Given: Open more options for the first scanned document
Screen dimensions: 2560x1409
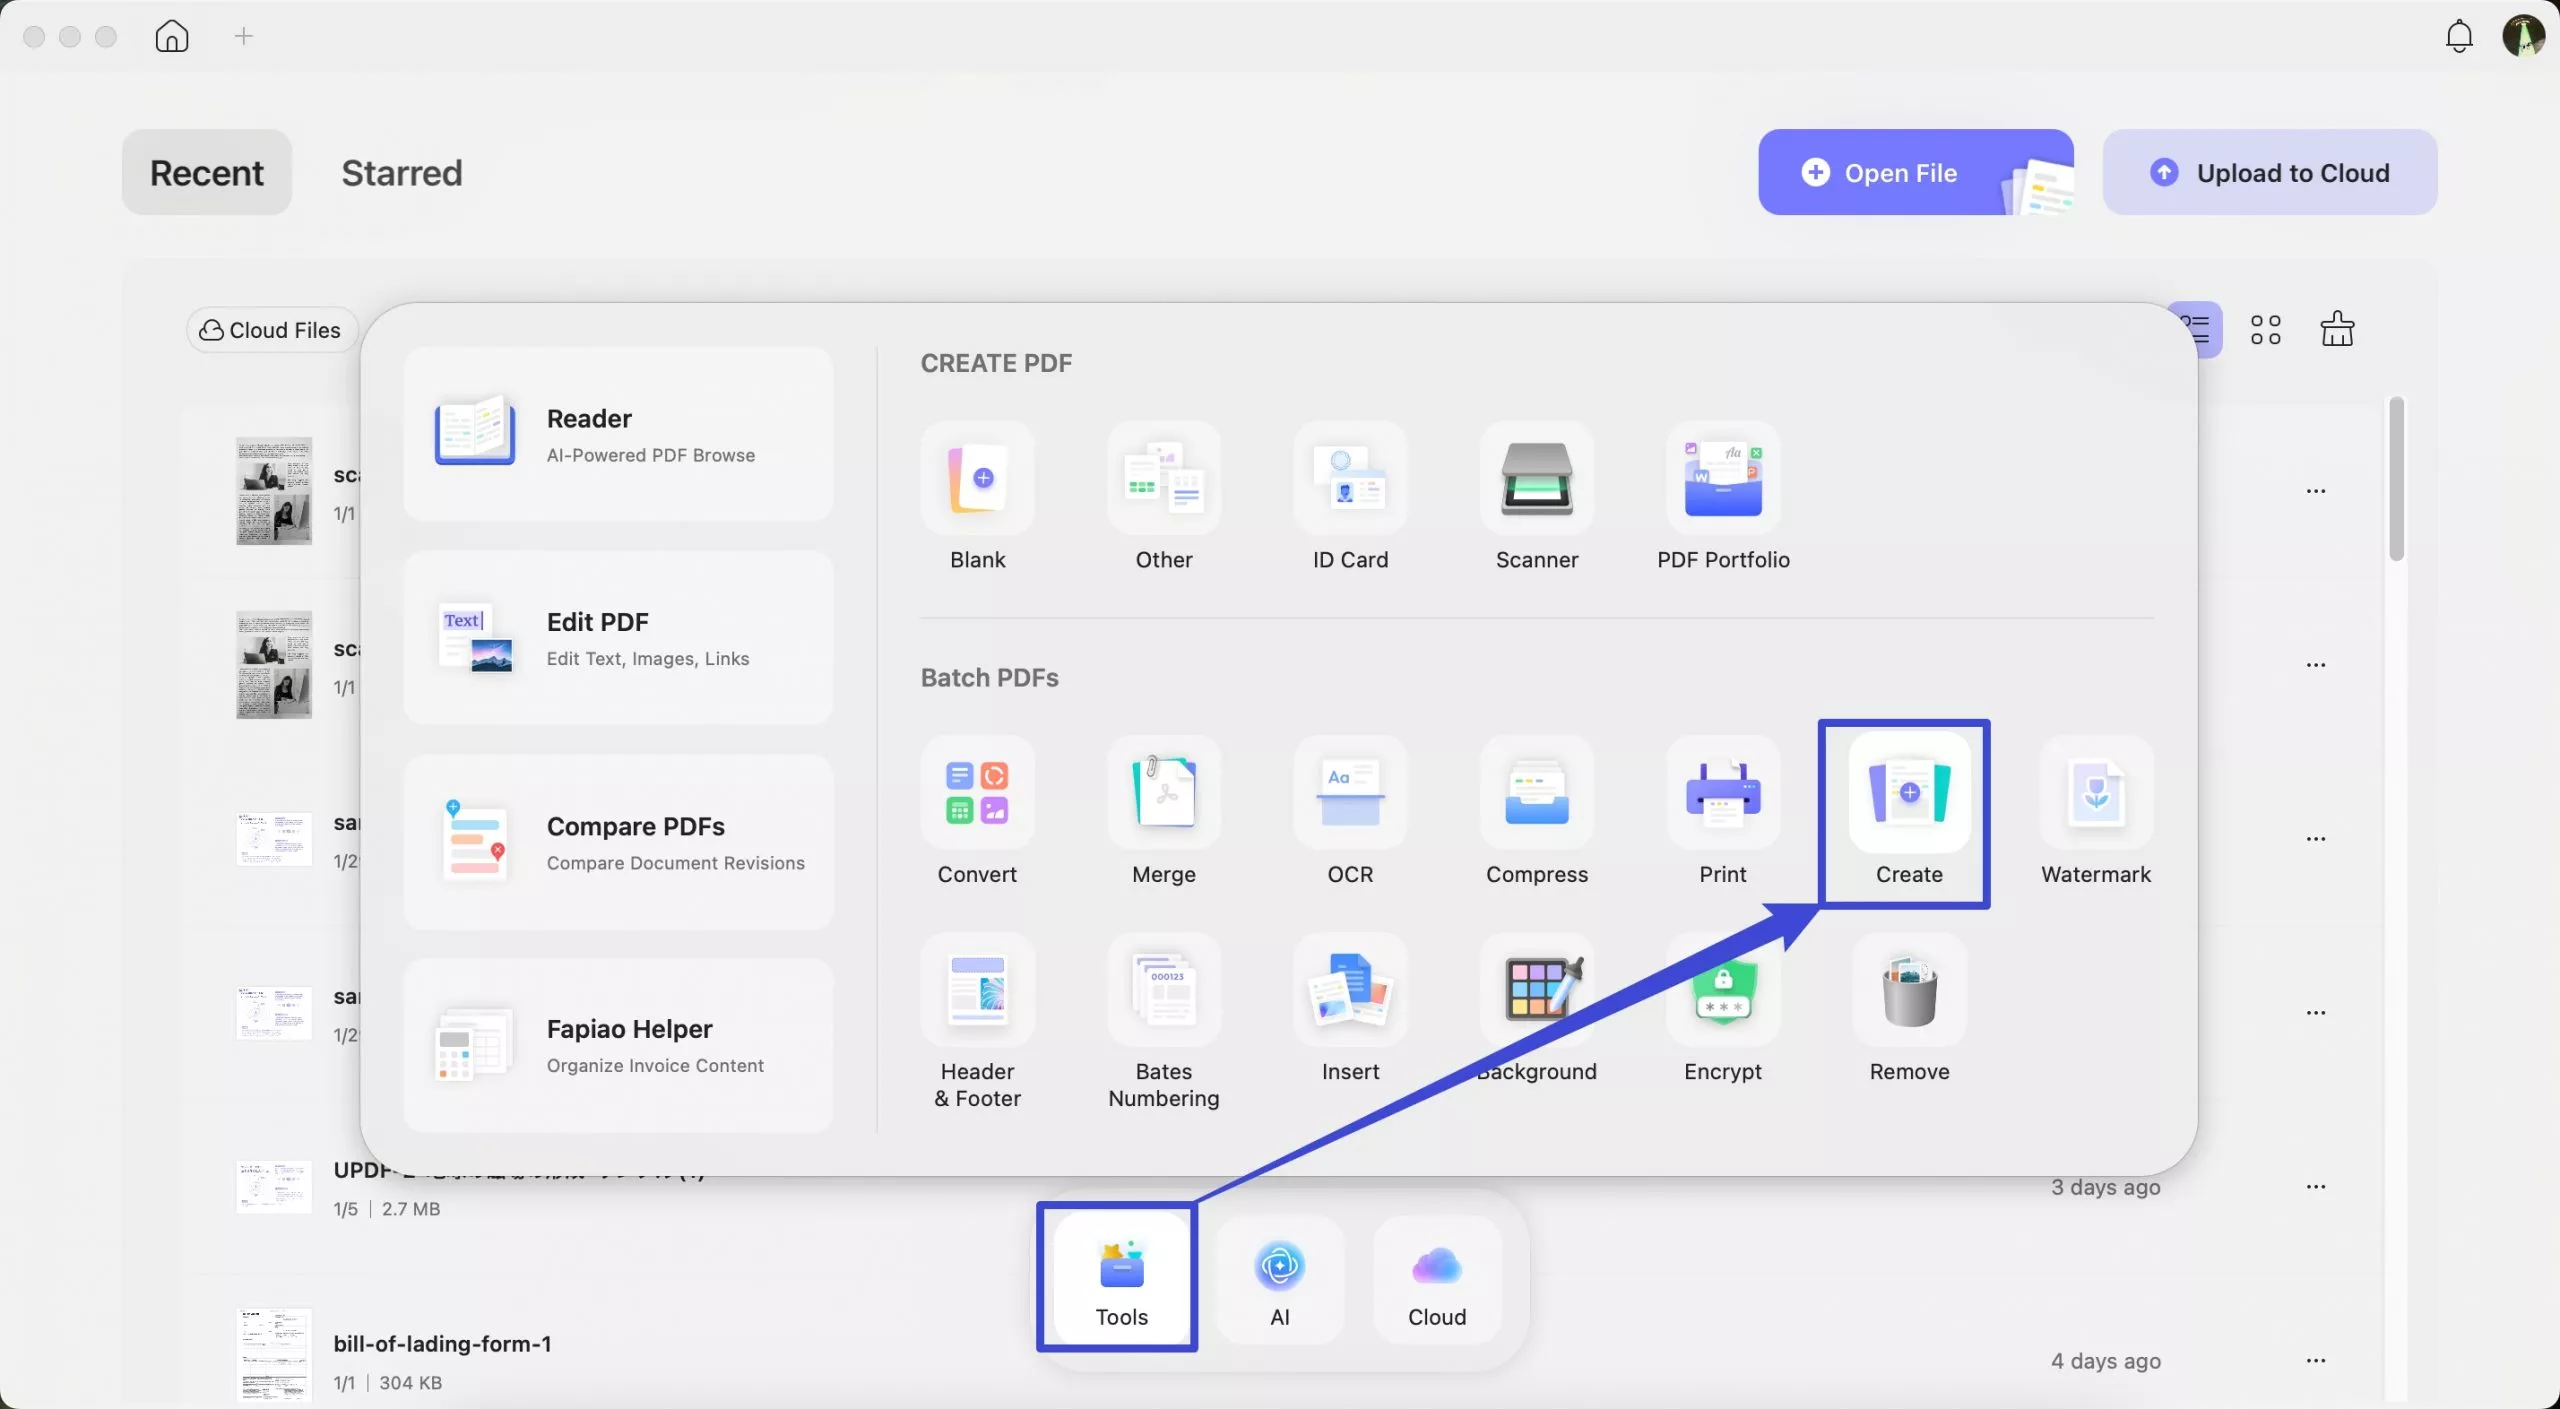Looking at the screenshot, I should pyautogui.click(x=2317, y=491).
